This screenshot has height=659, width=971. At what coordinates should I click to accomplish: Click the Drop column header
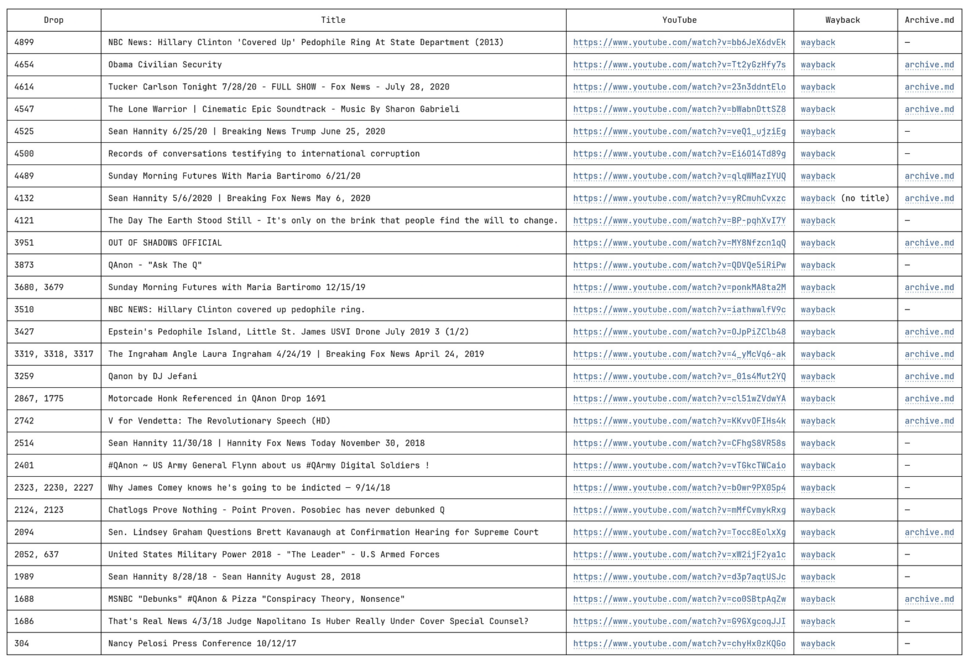(x=54, y=20)
